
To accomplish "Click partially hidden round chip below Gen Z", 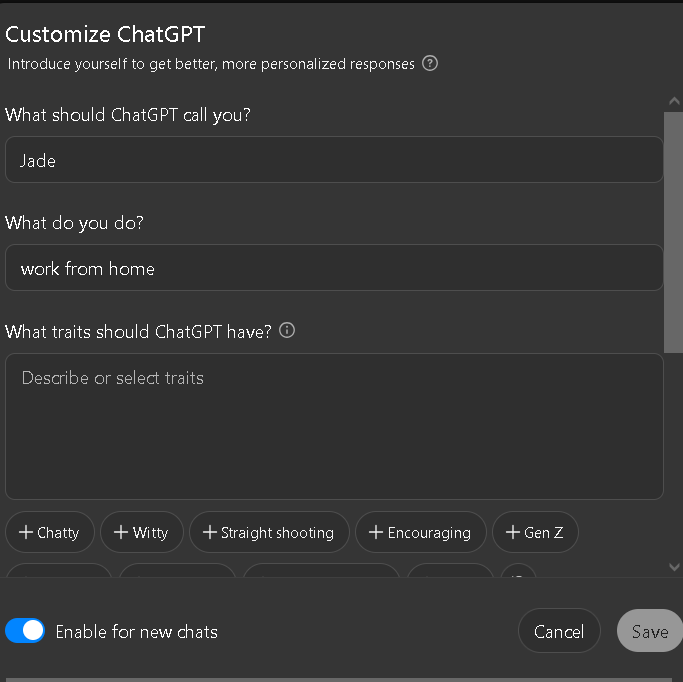I will (x=518, y=571).
